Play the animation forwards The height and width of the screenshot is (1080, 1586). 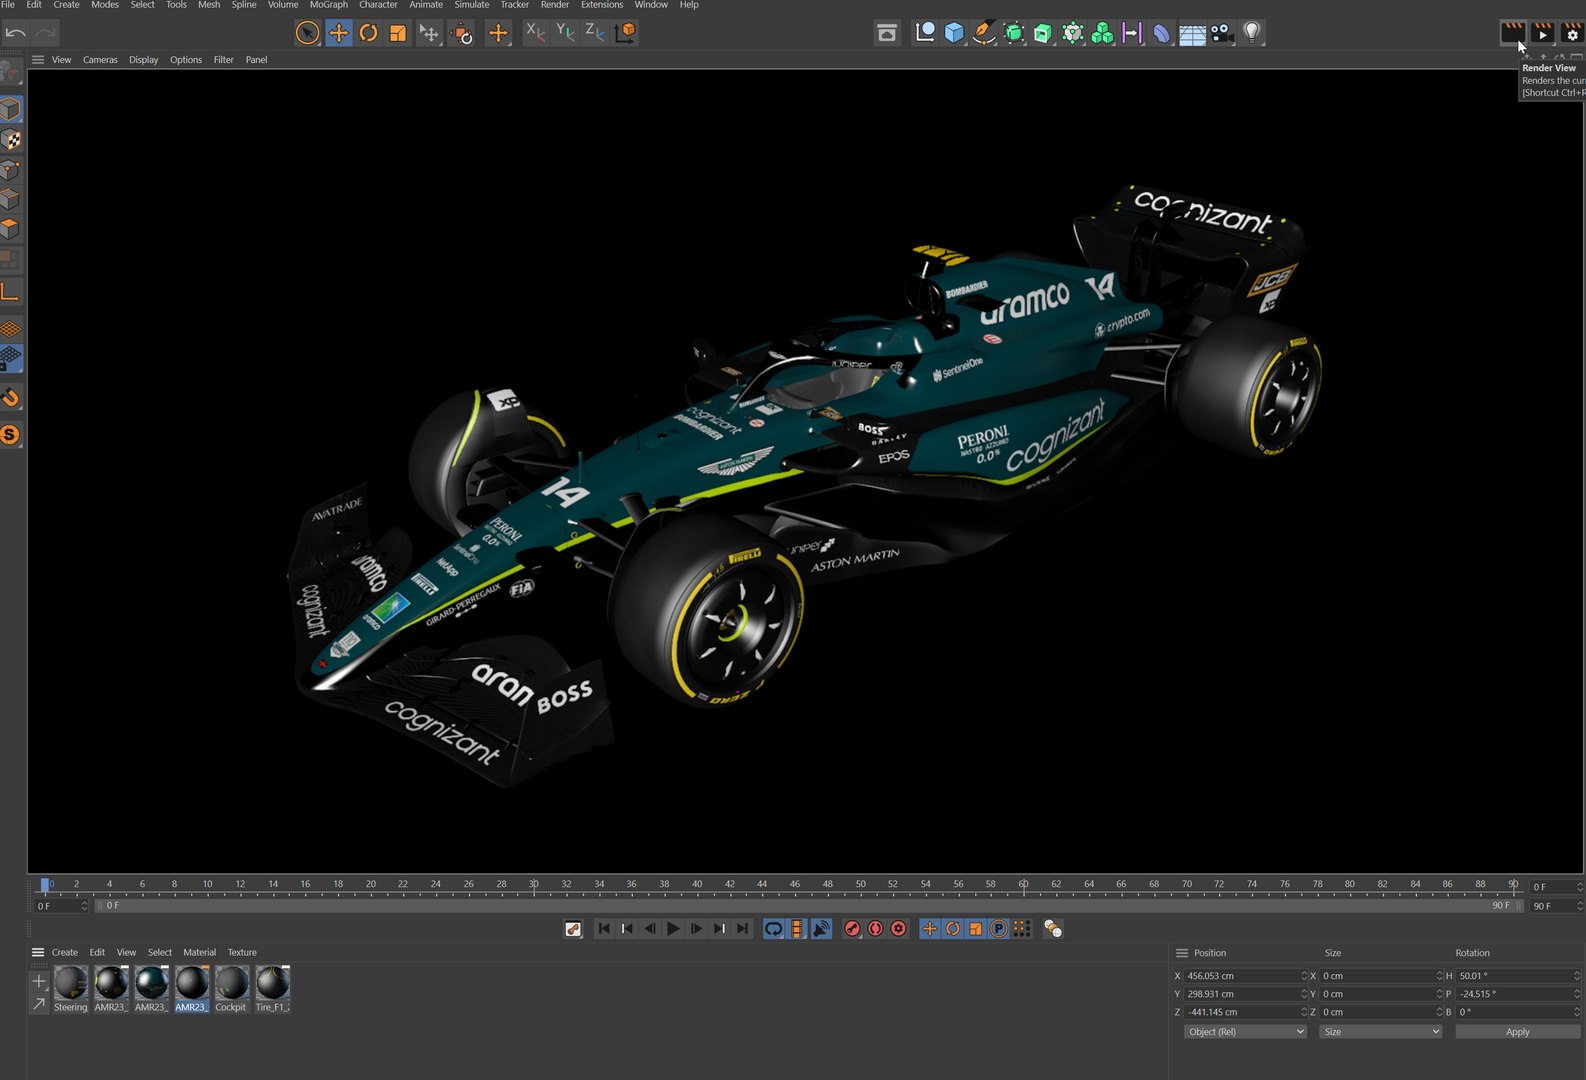(673, 929)
